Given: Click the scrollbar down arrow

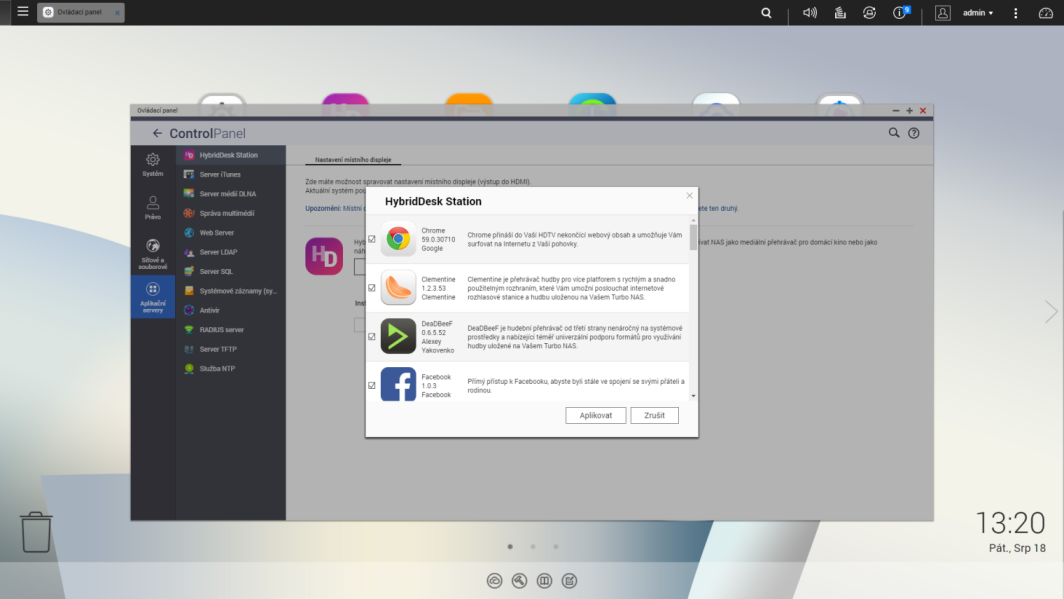Looking at the screenshot, I should point(693,396).
